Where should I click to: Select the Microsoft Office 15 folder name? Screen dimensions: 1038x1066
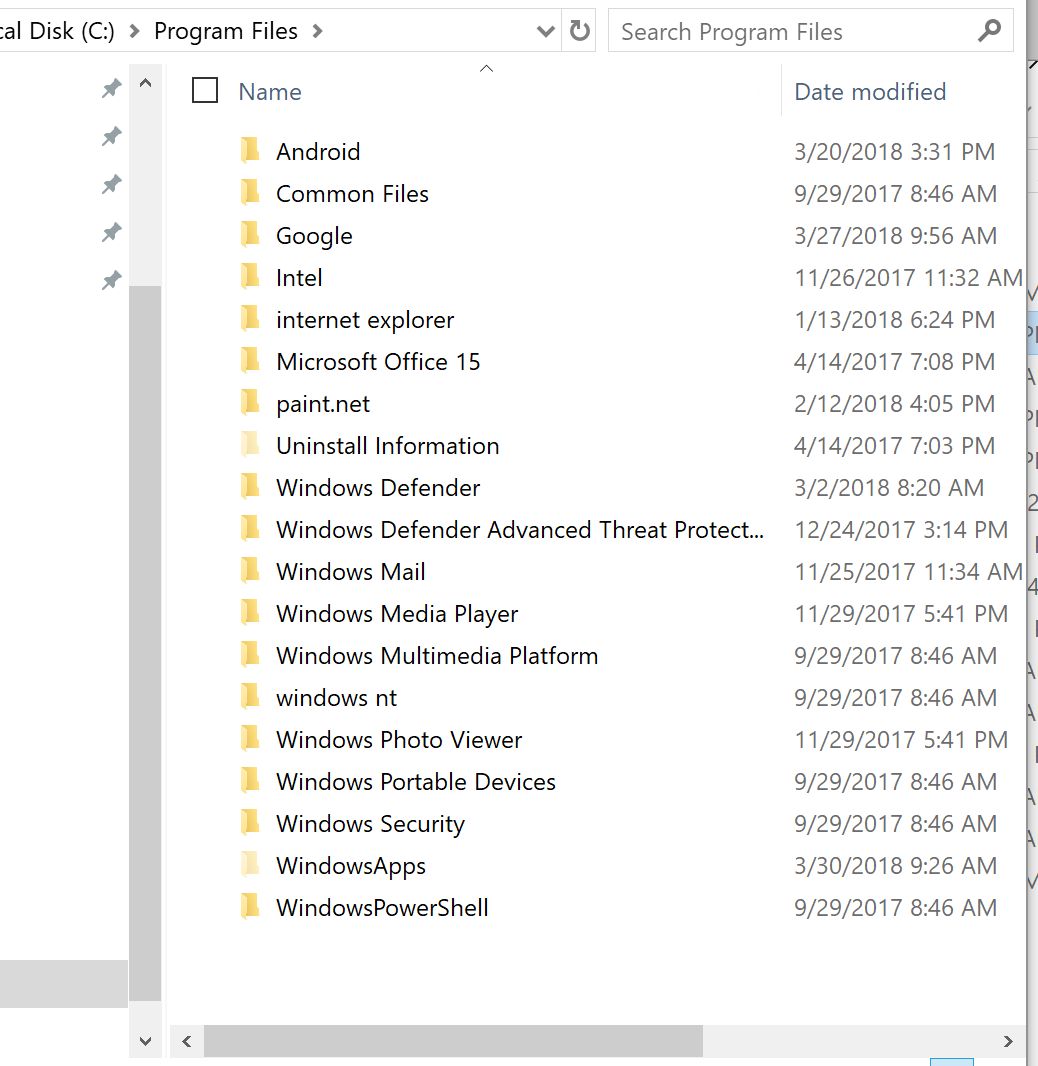click(x=378, y=362)
